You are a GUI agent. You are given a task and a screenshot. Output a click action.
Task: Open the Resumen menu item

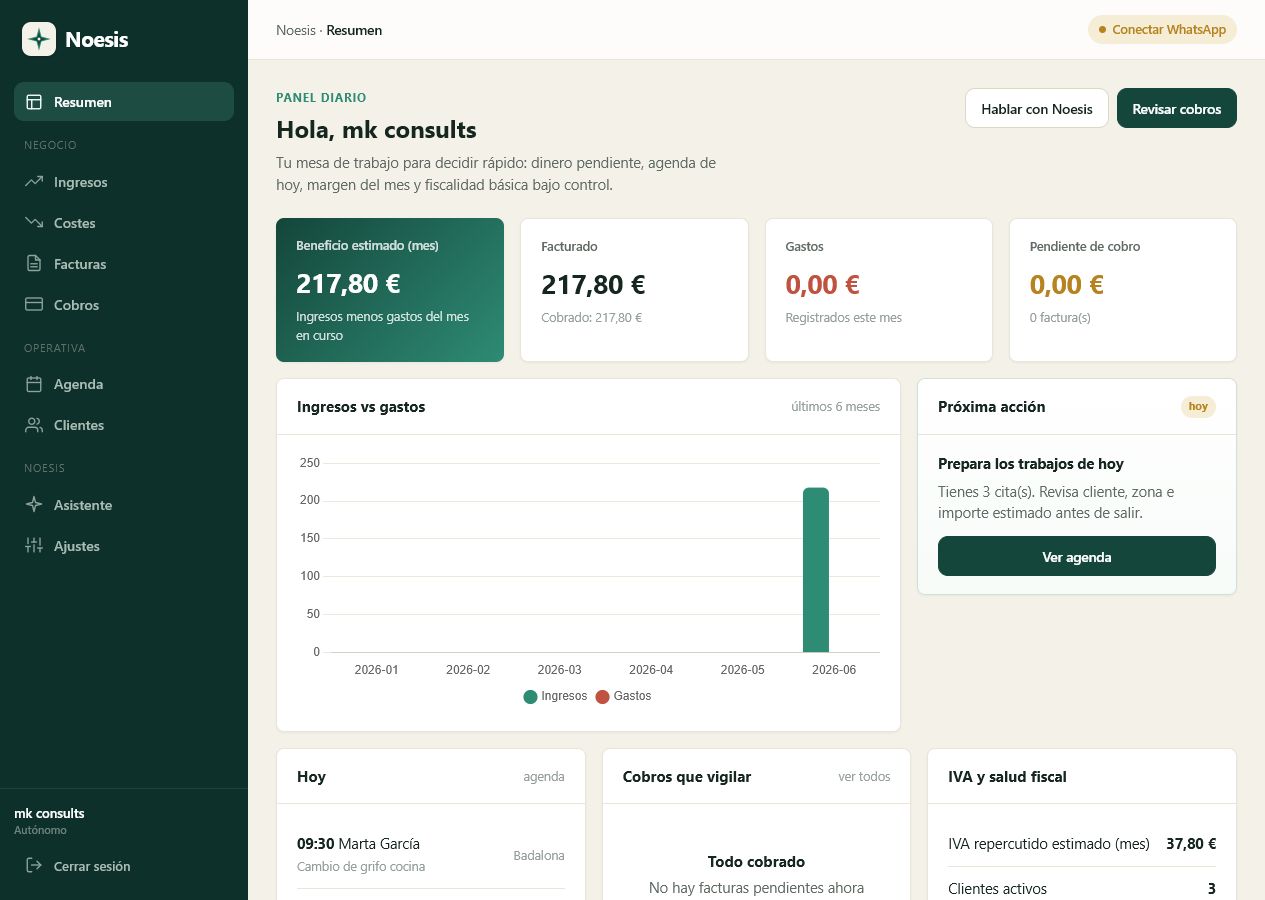(124, 102)
